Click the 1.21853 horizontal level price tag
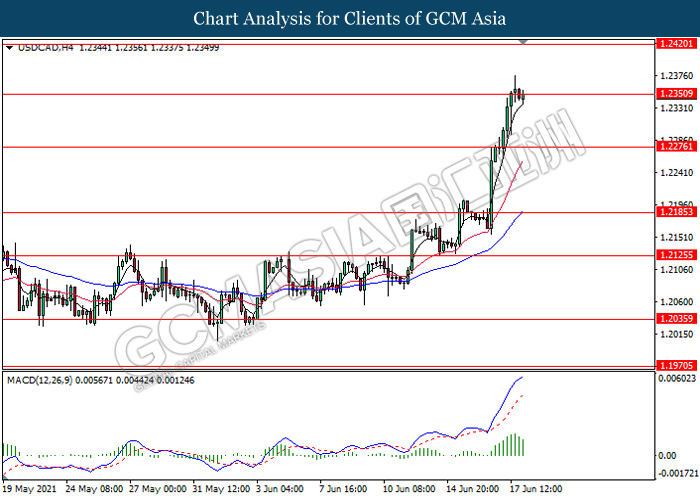Screen dimensions: 700x500 [672, 212]
